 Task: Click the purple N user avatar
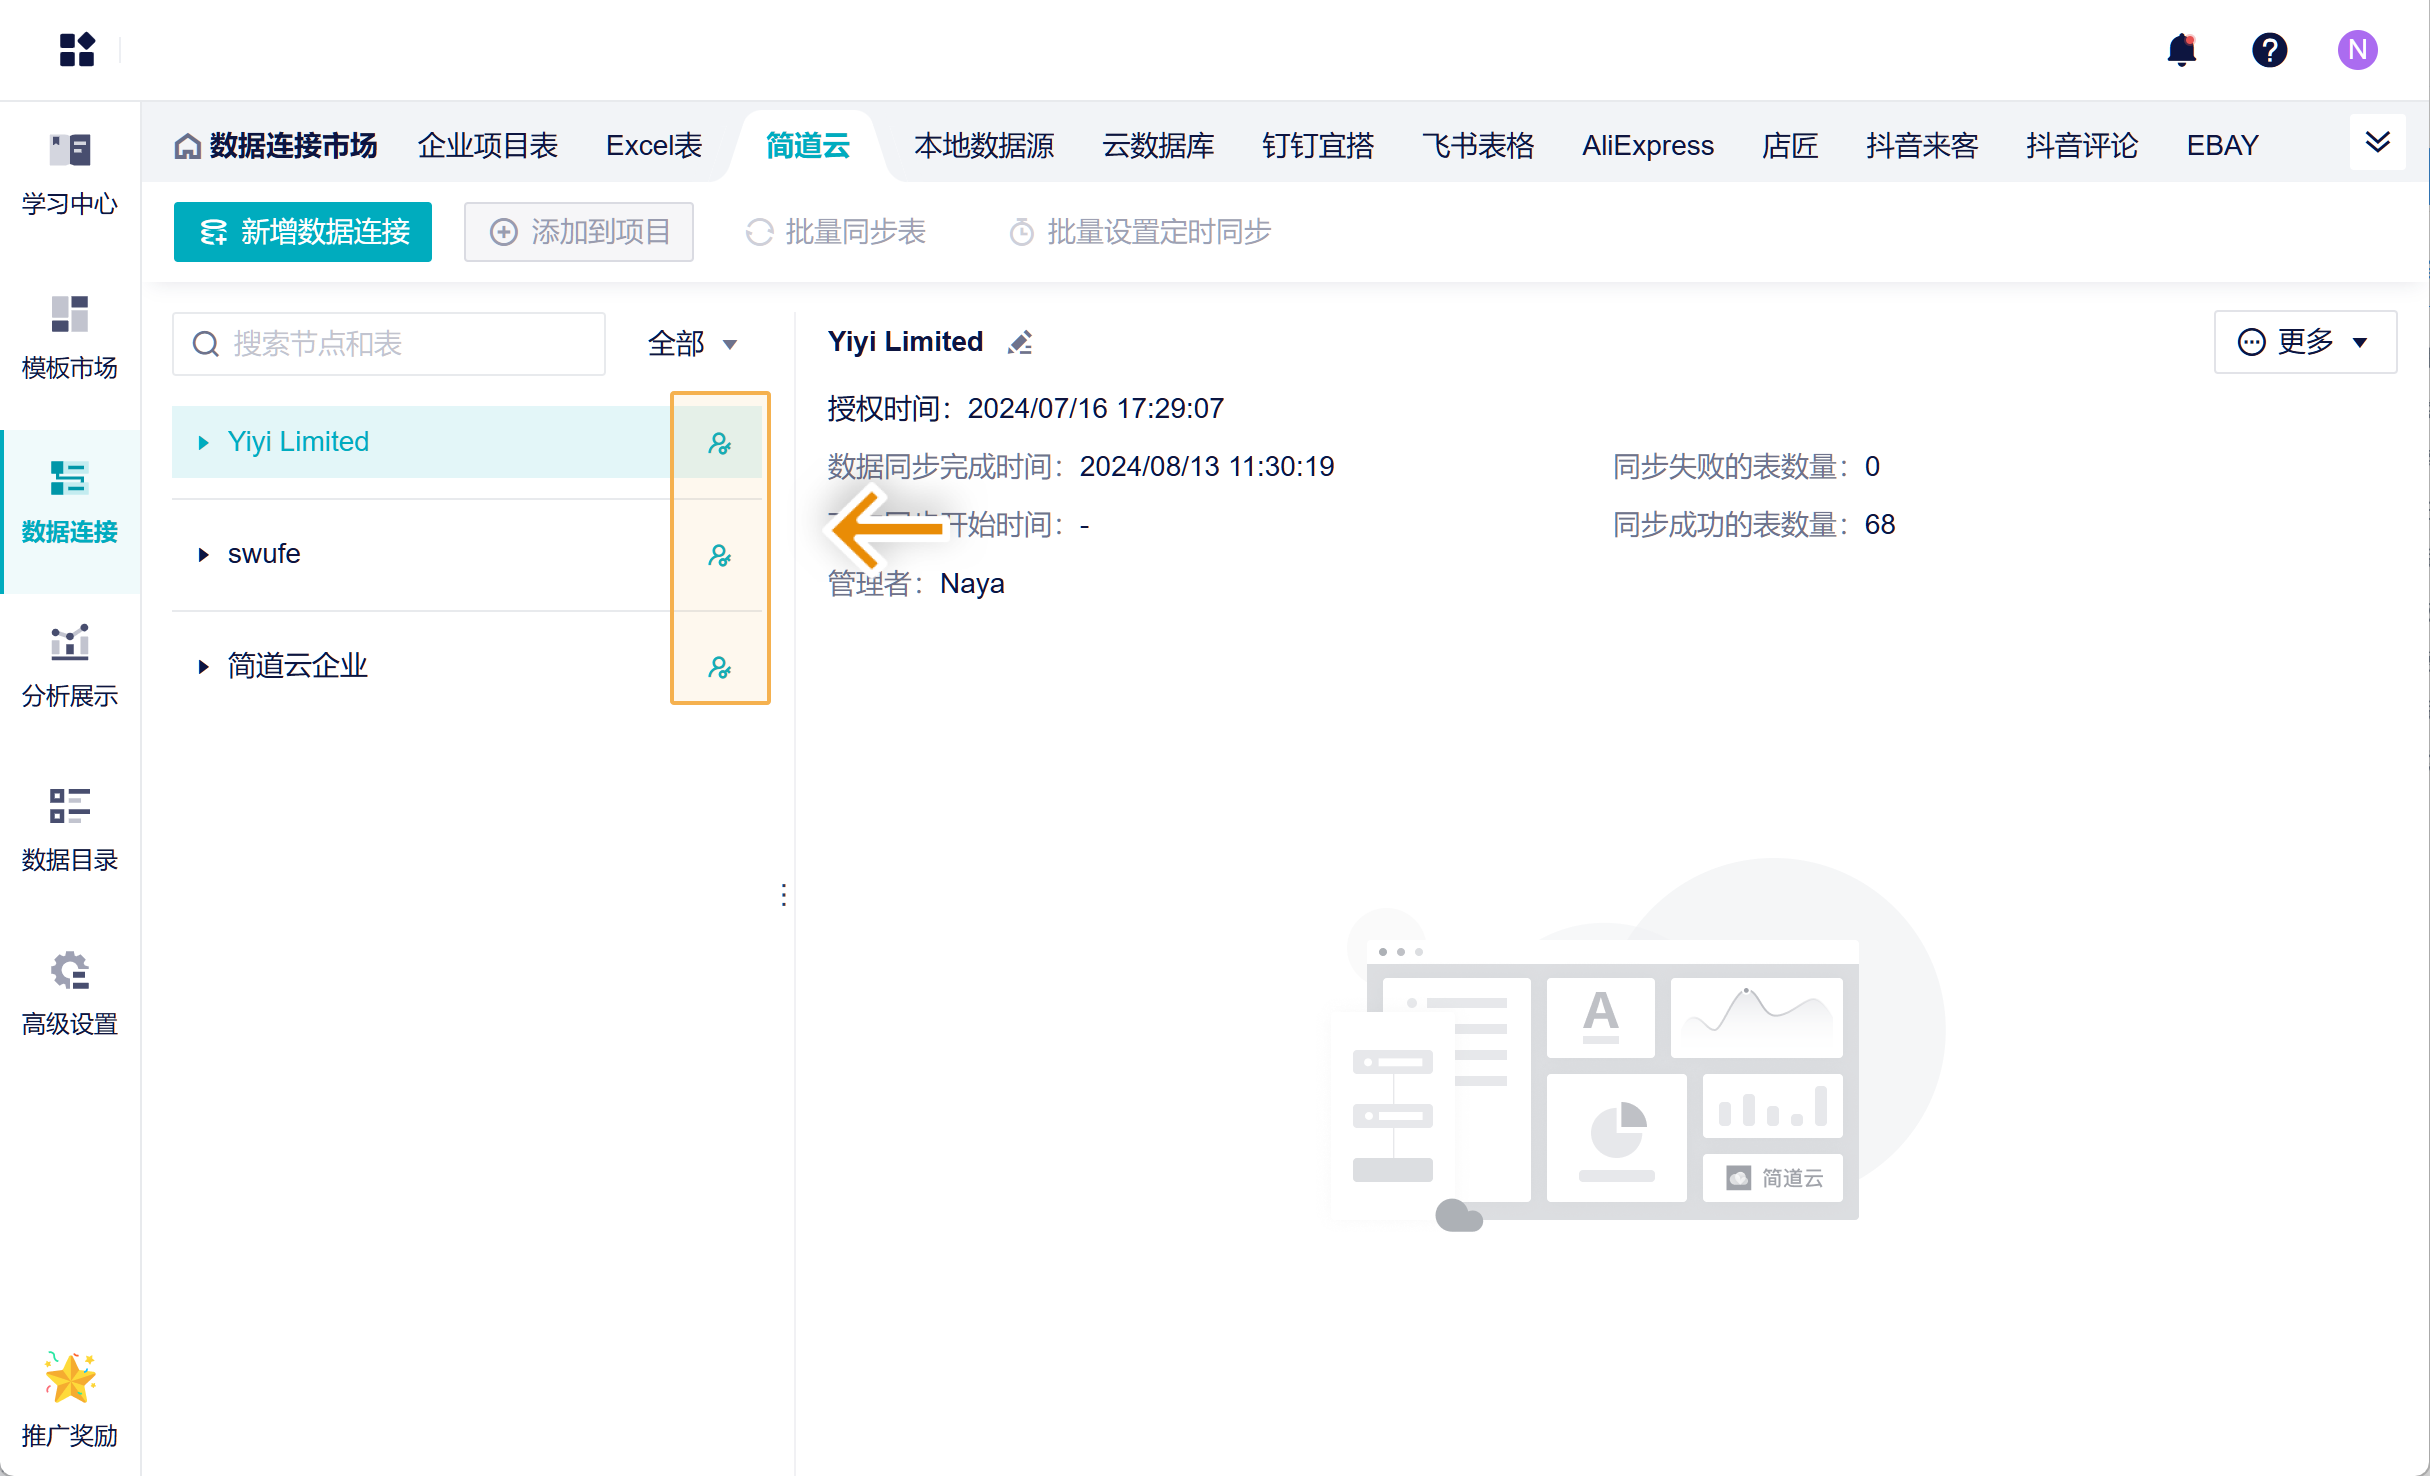(x=2357, y=49)
